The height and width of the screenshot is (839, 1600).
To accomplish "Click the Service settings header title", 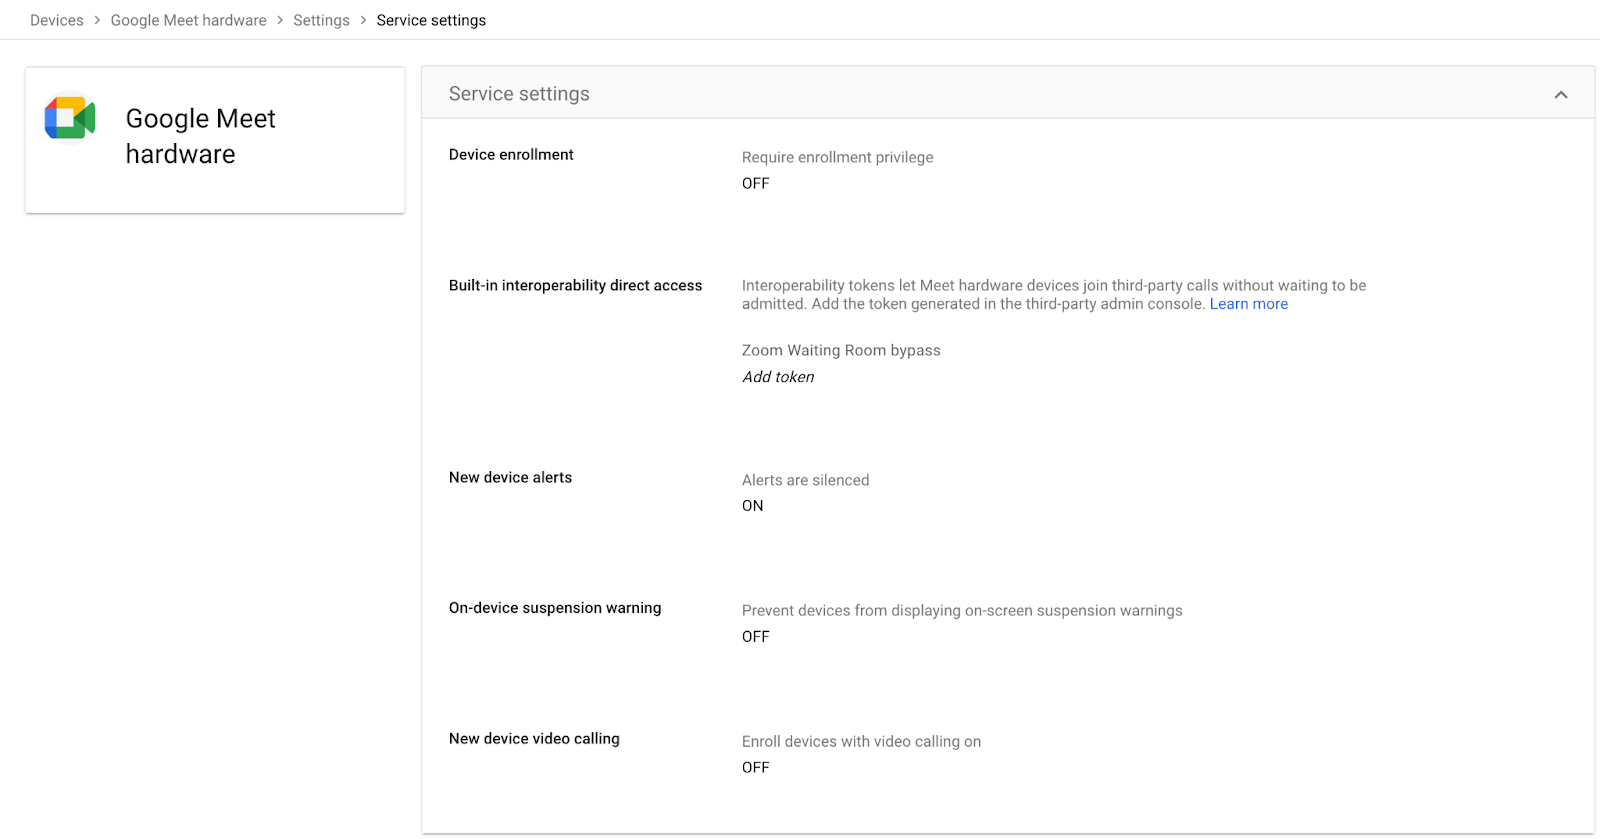I will (519, 94).
